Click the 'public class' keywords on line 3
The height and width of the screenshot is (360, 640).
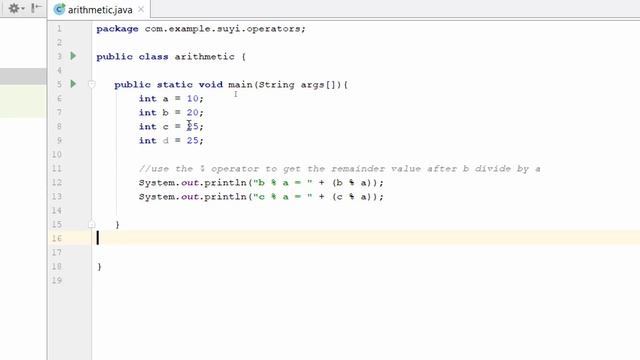[132, 57]
